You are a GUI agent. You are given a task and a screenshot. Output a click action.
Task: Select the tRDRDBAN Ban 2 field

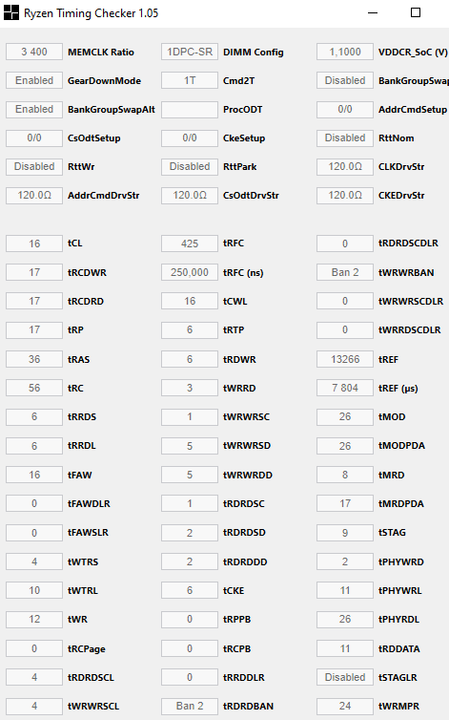tap(190, 706)
